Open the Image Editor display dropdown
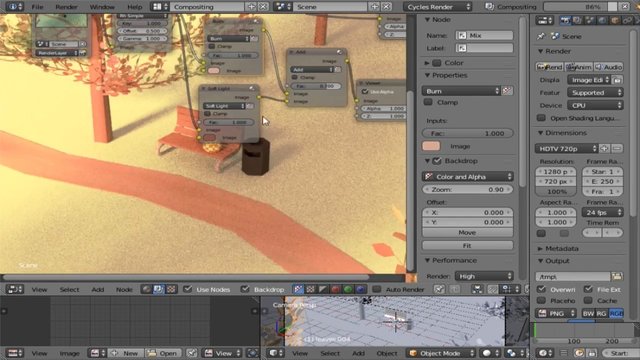Image resolution: width=640 pixels, height=360 pixels. coord(589,80)
